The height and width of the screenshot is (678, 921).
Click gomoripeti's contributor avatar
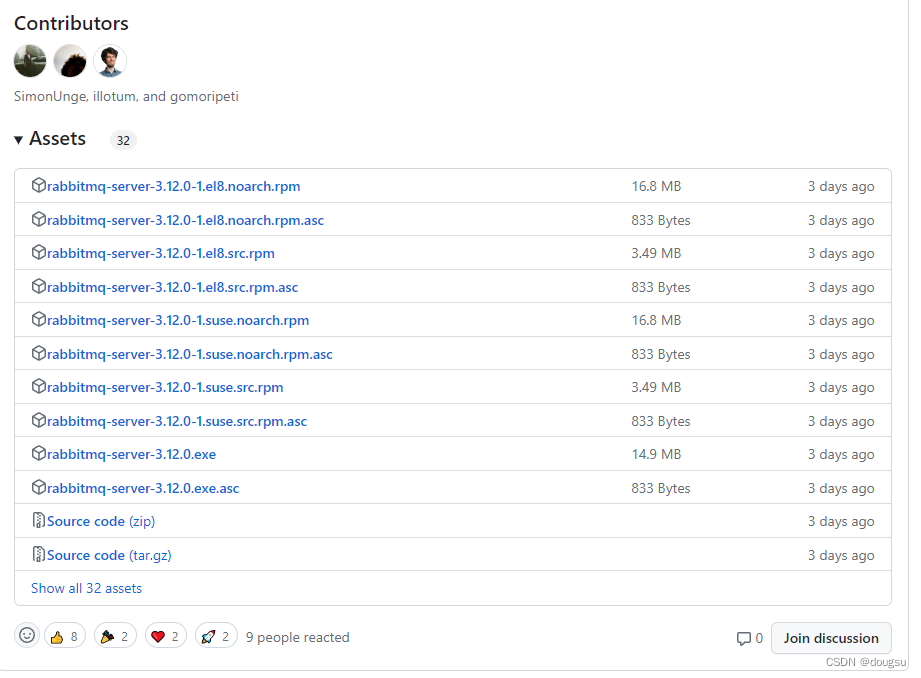tap(109, 60)
